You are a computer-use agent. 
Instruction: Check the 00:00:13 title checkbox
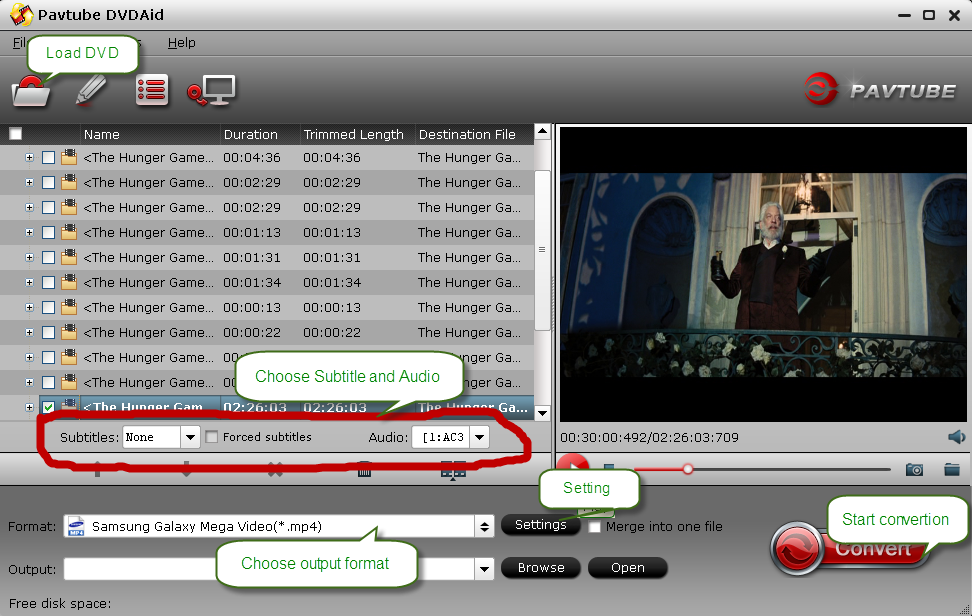point(48,307)
